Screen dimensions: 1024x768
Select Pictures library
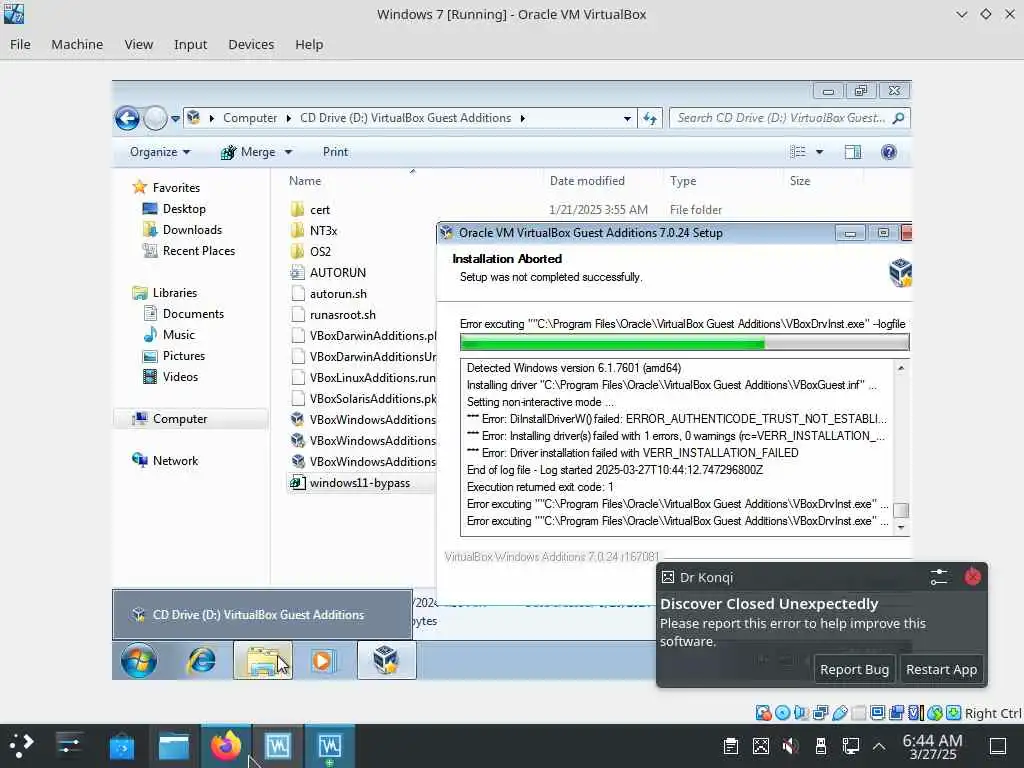point(184,356)
